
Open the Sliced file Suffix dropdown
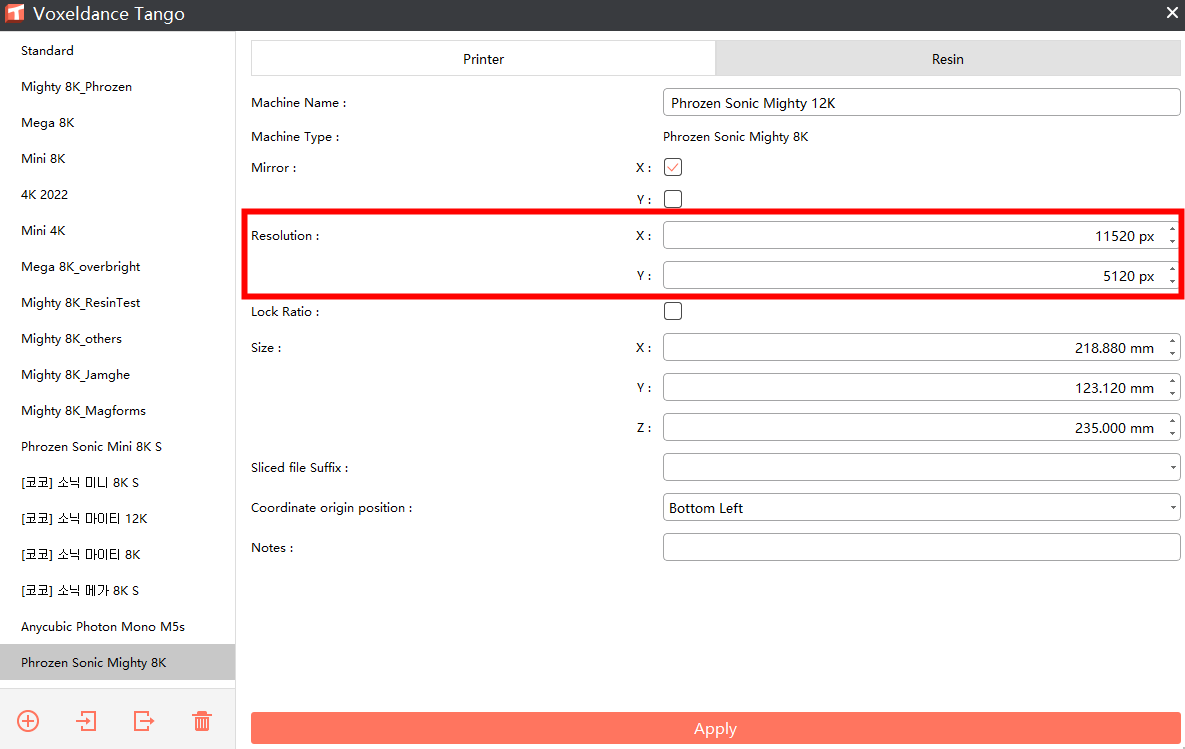(921, 467)
